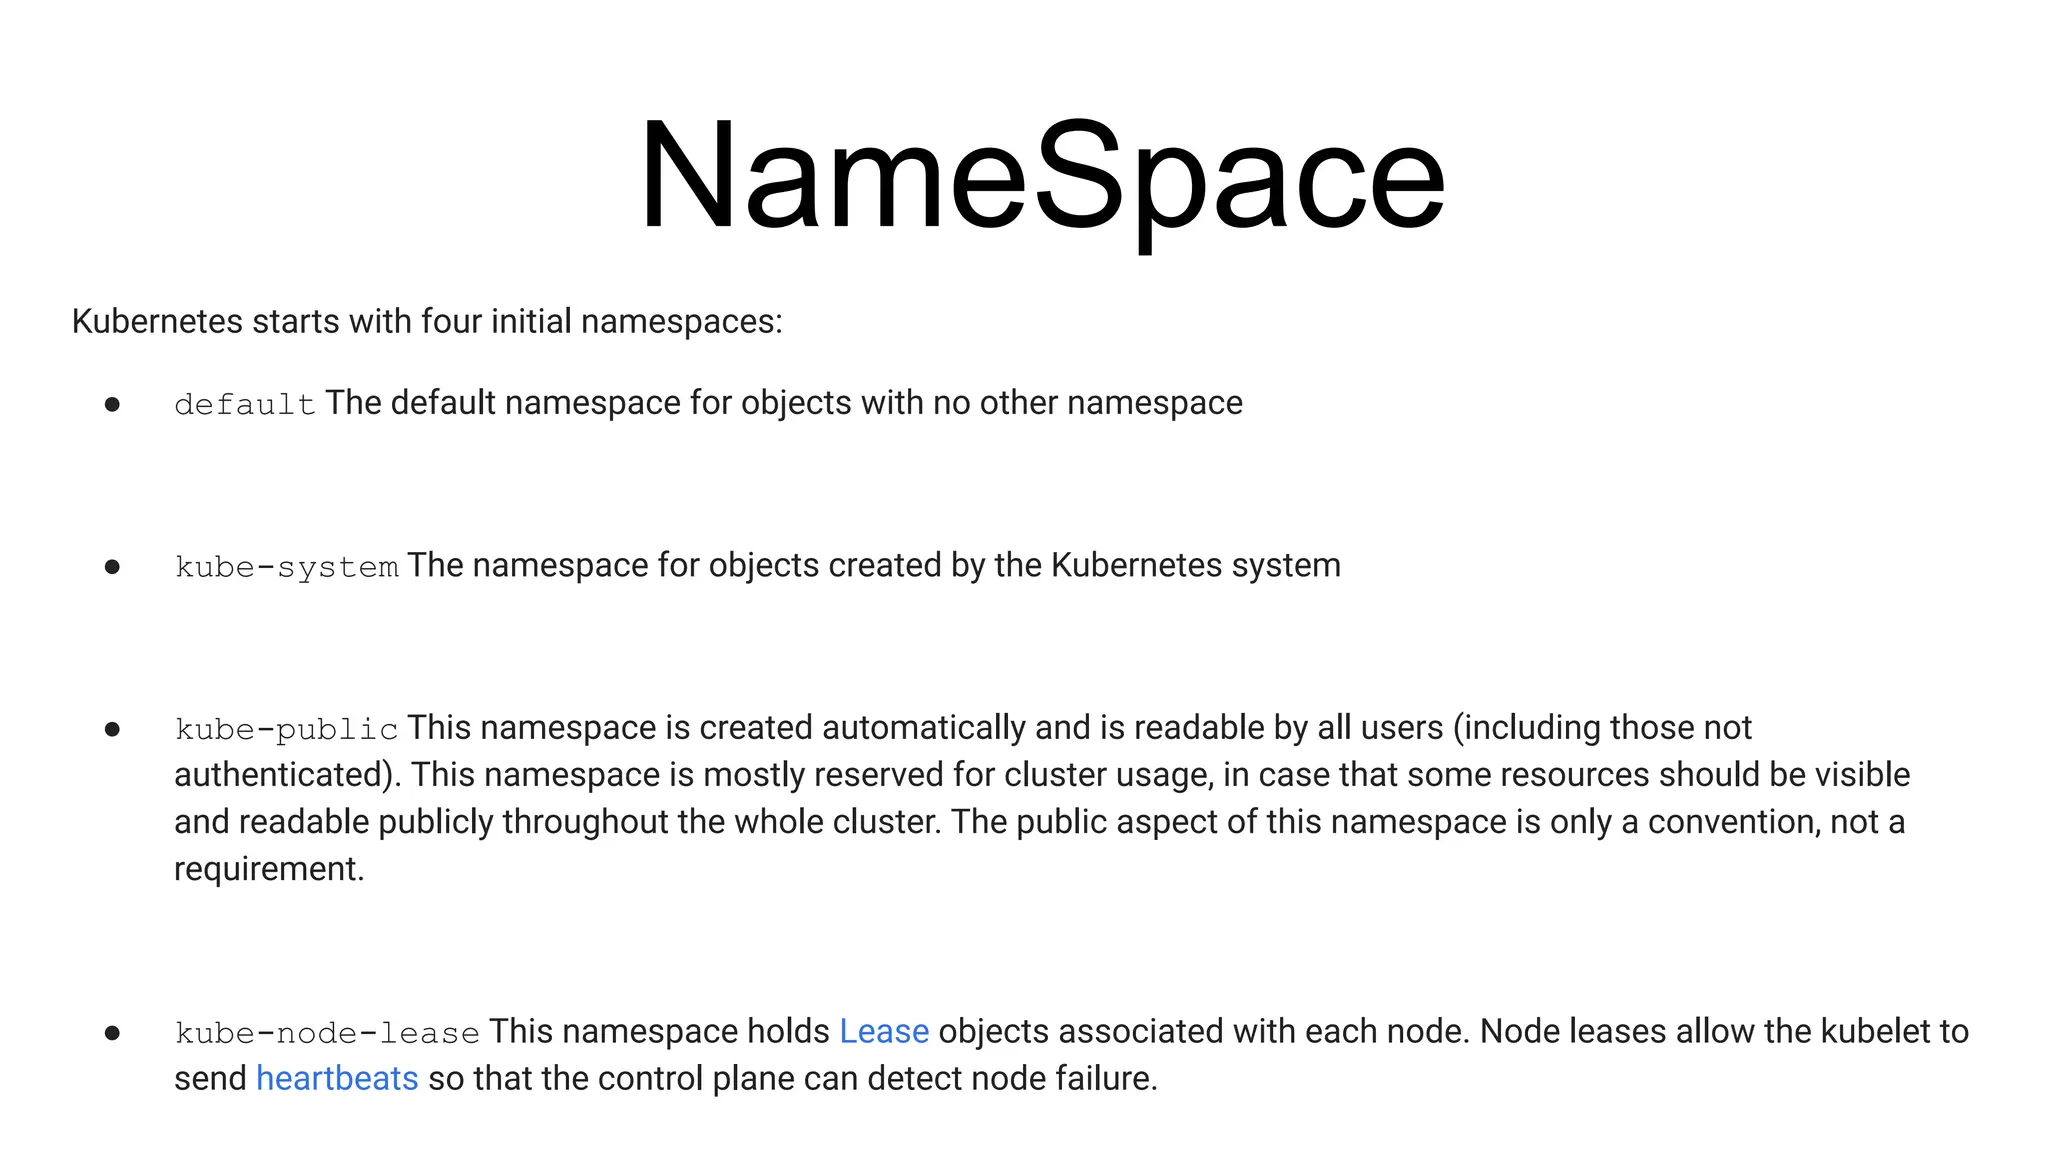
Task: Select the 'kube-node-lease' monospace term
Action: click(327, 1033)
